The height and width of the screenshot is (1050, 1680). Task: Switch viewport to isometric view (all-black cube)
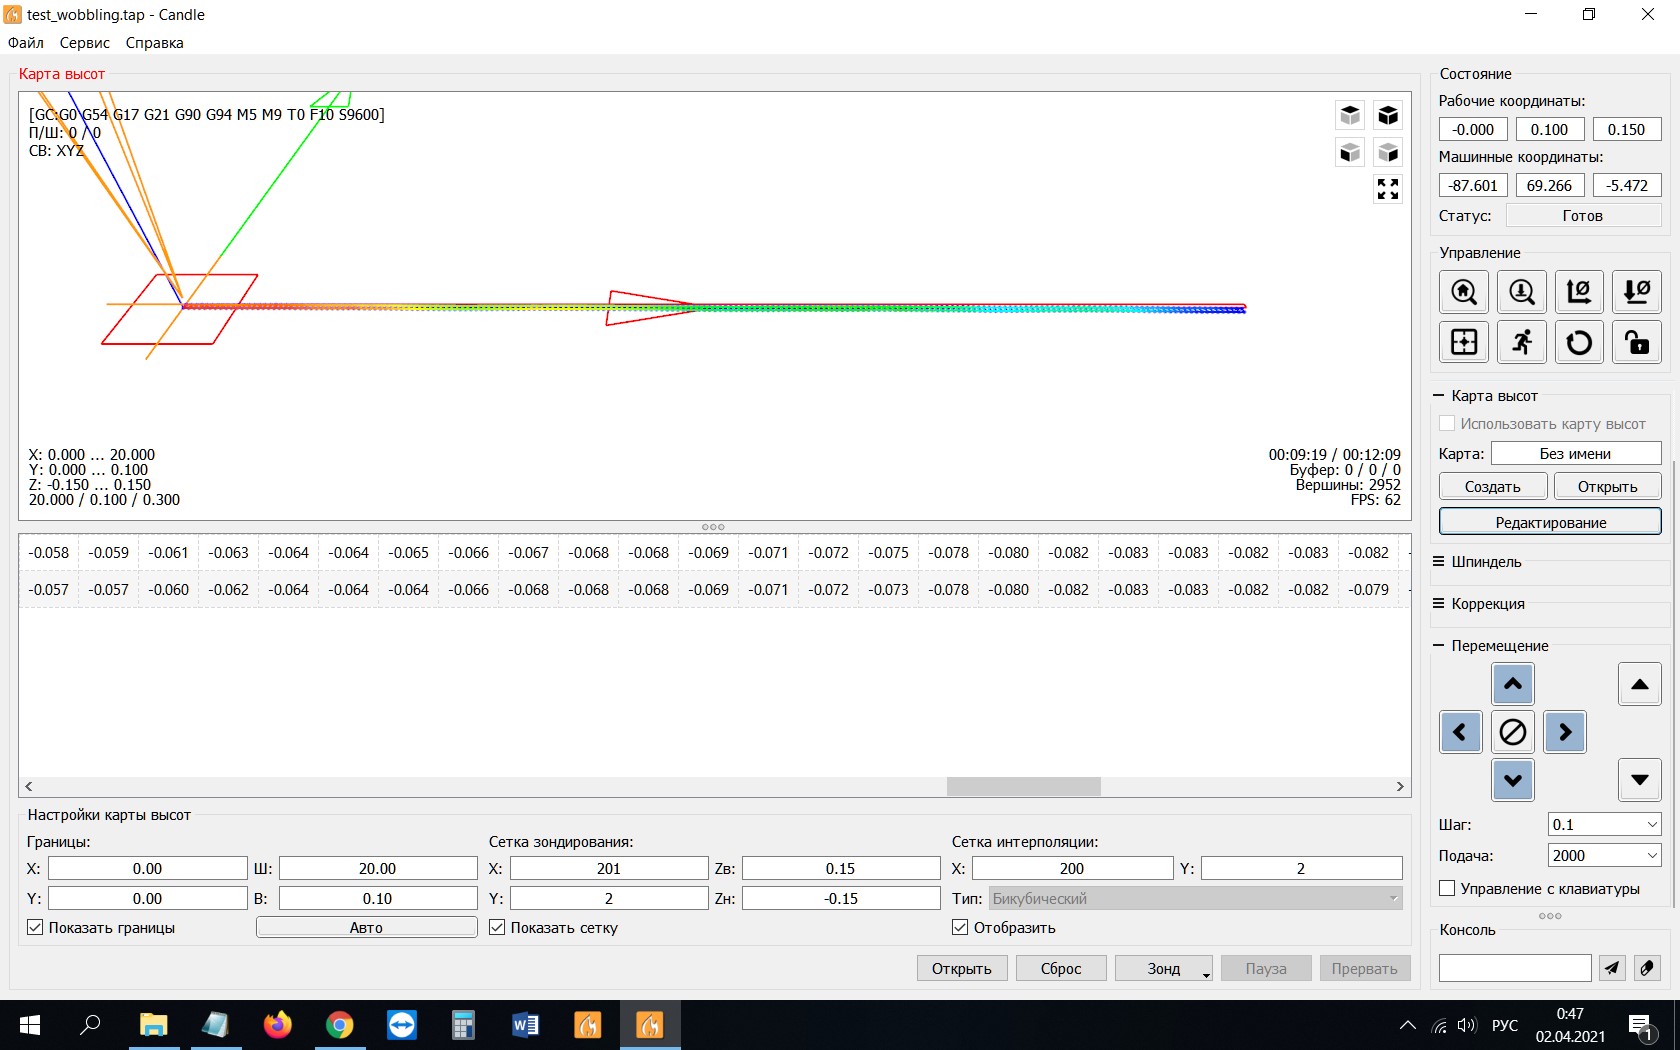tap(1388, 115)
